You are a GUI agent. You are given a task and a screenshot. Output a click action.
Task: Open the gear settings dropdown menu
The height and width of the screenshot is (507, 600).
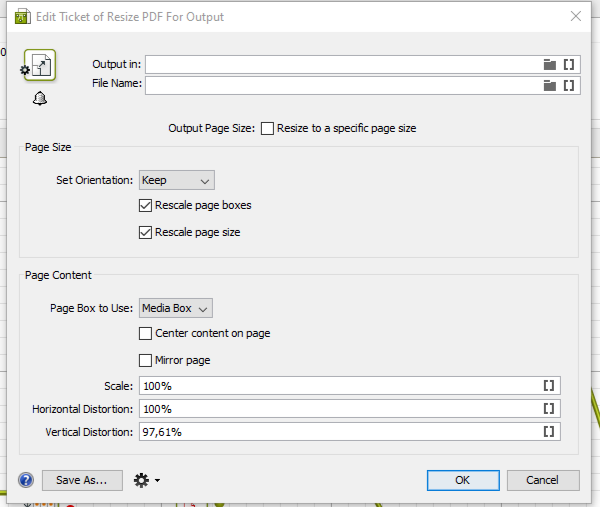click(x=146, y=480)
